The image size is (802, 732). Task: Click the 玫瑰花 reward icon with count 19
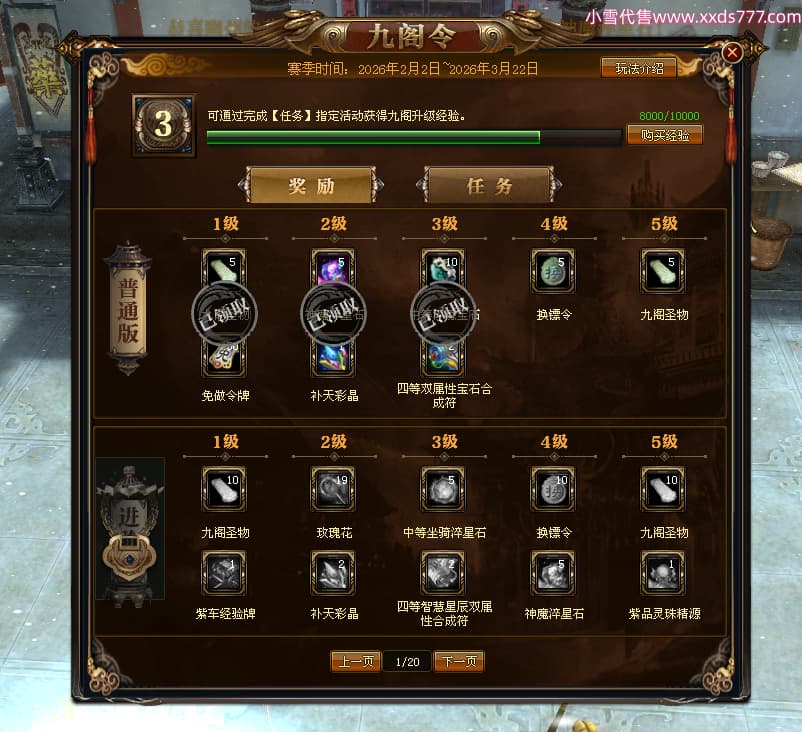pos(333,489)
